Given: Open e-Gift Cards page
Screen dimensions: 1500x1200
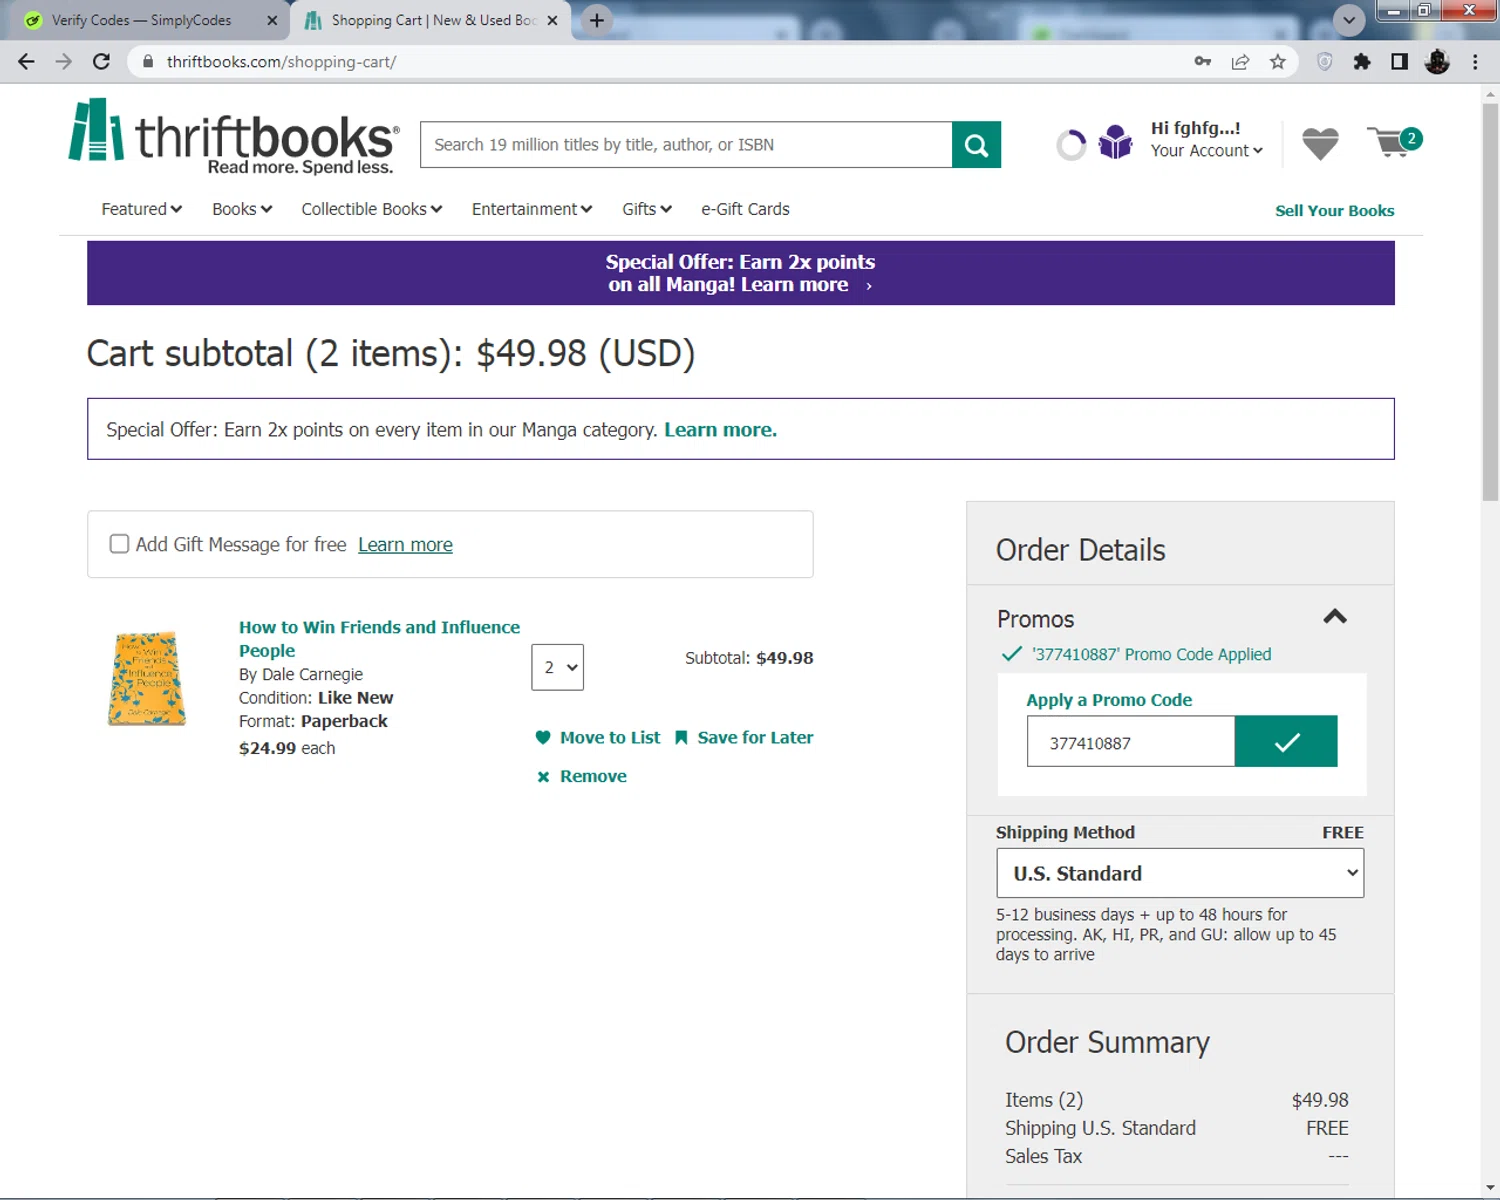Looking at the screenshot, I should [x=745, y=209].
